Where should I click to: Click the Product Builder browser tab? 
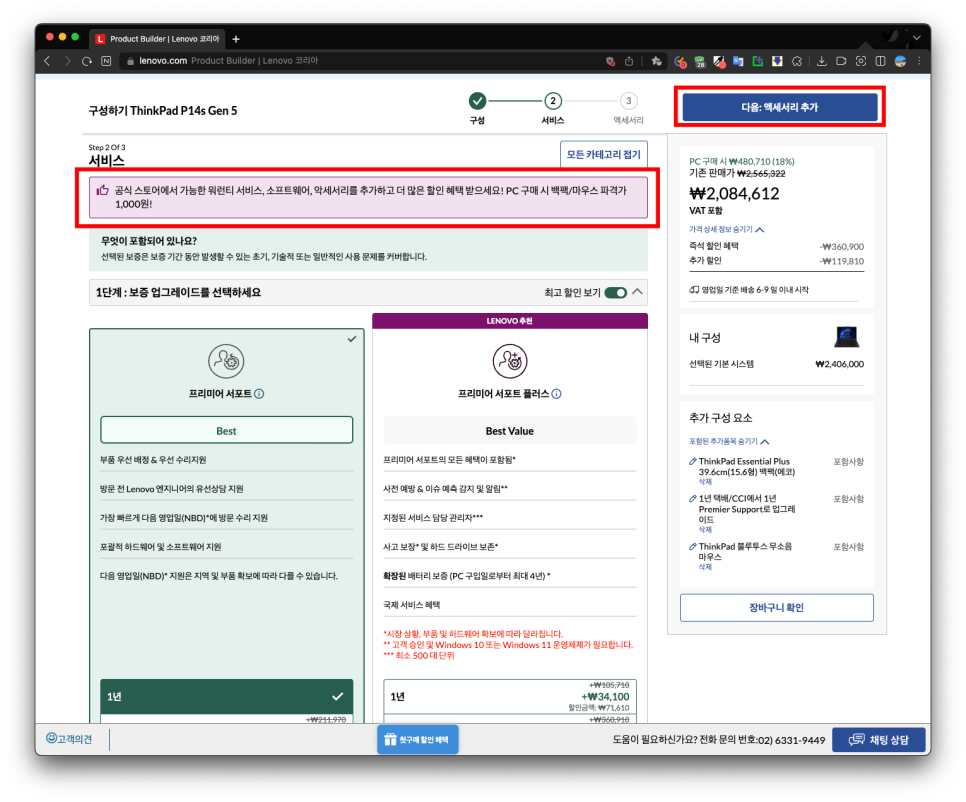157,39
